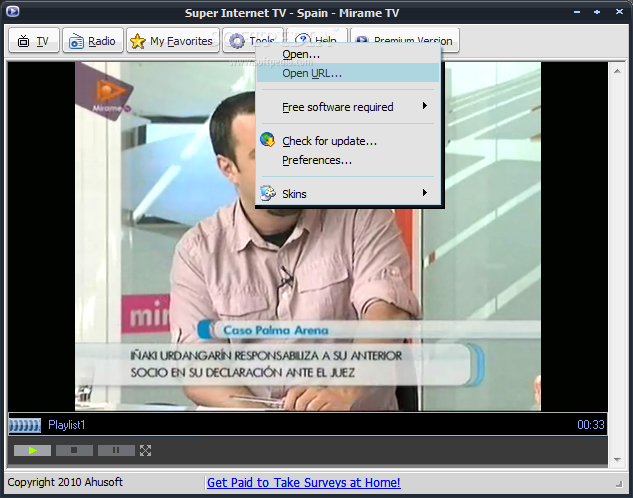Click the Check for update globe icon
The width and height of the screenshot is (633, 498).
tap(268, 140)
